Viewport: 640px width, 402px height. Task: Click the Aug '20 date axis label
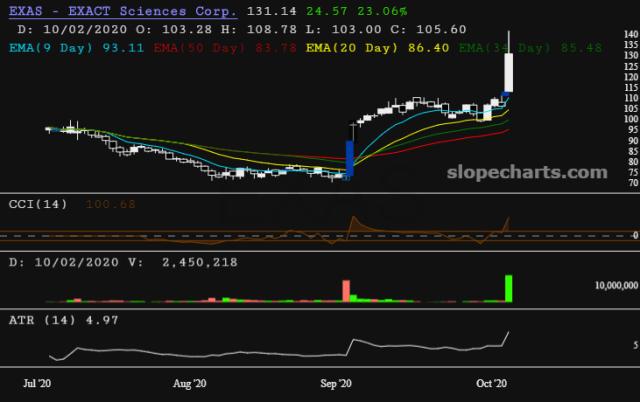coord(189,383)
